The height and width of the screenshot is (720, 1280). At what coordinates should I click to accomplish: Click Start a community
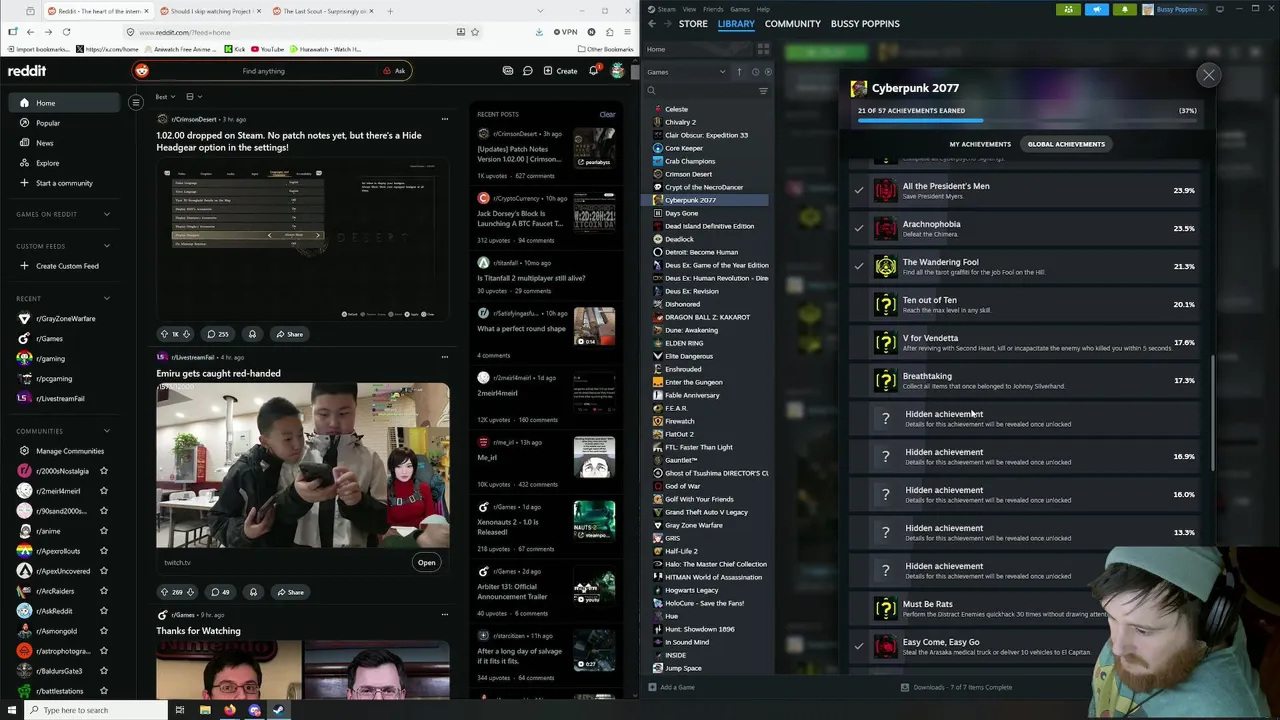[x=64, y=183]
